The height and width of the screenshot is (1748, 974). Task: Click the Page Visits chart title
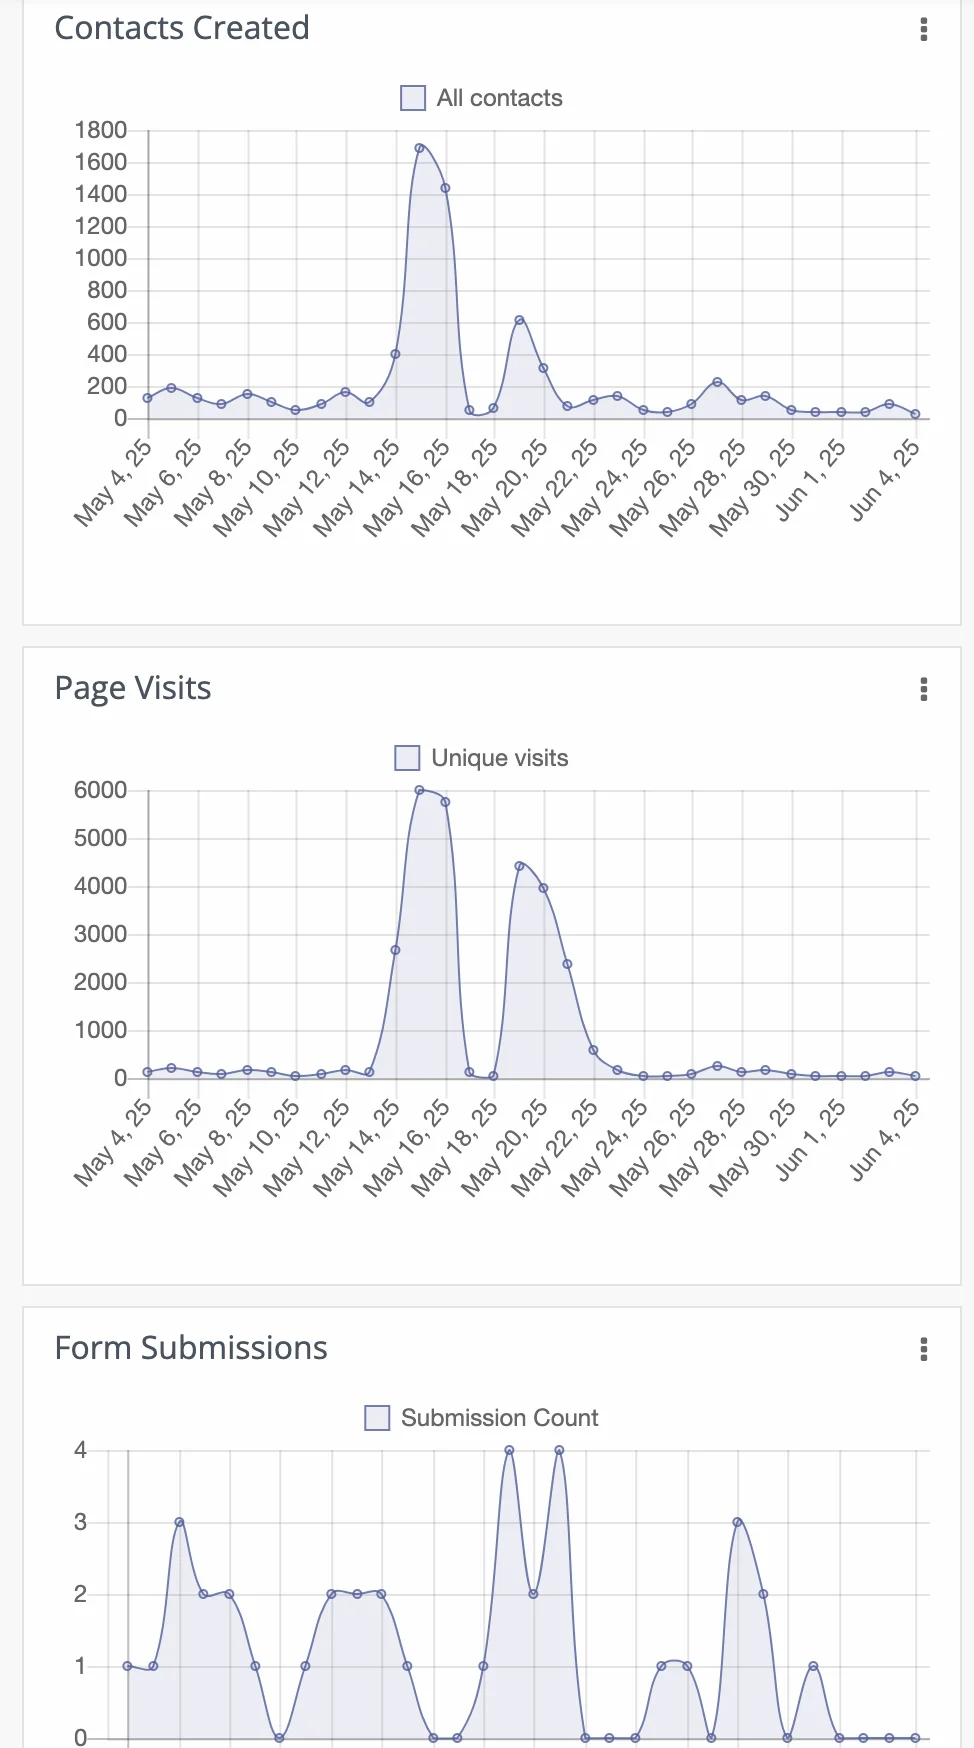[133, 688]
